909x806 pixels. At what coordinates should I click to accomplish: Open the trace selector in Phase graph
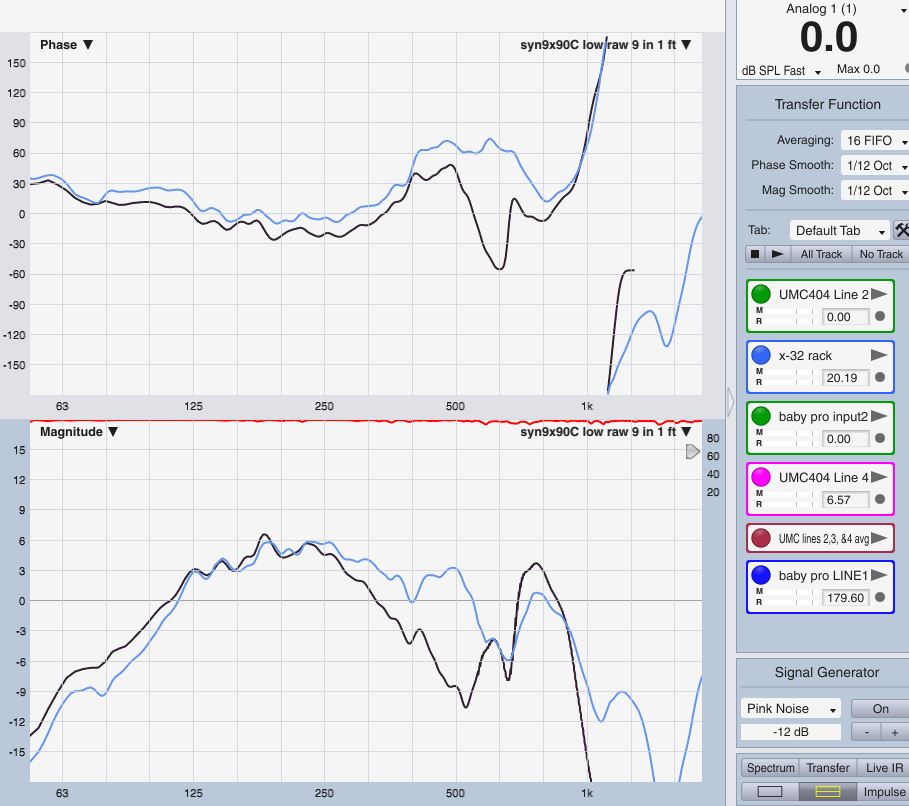pos(606,45)
